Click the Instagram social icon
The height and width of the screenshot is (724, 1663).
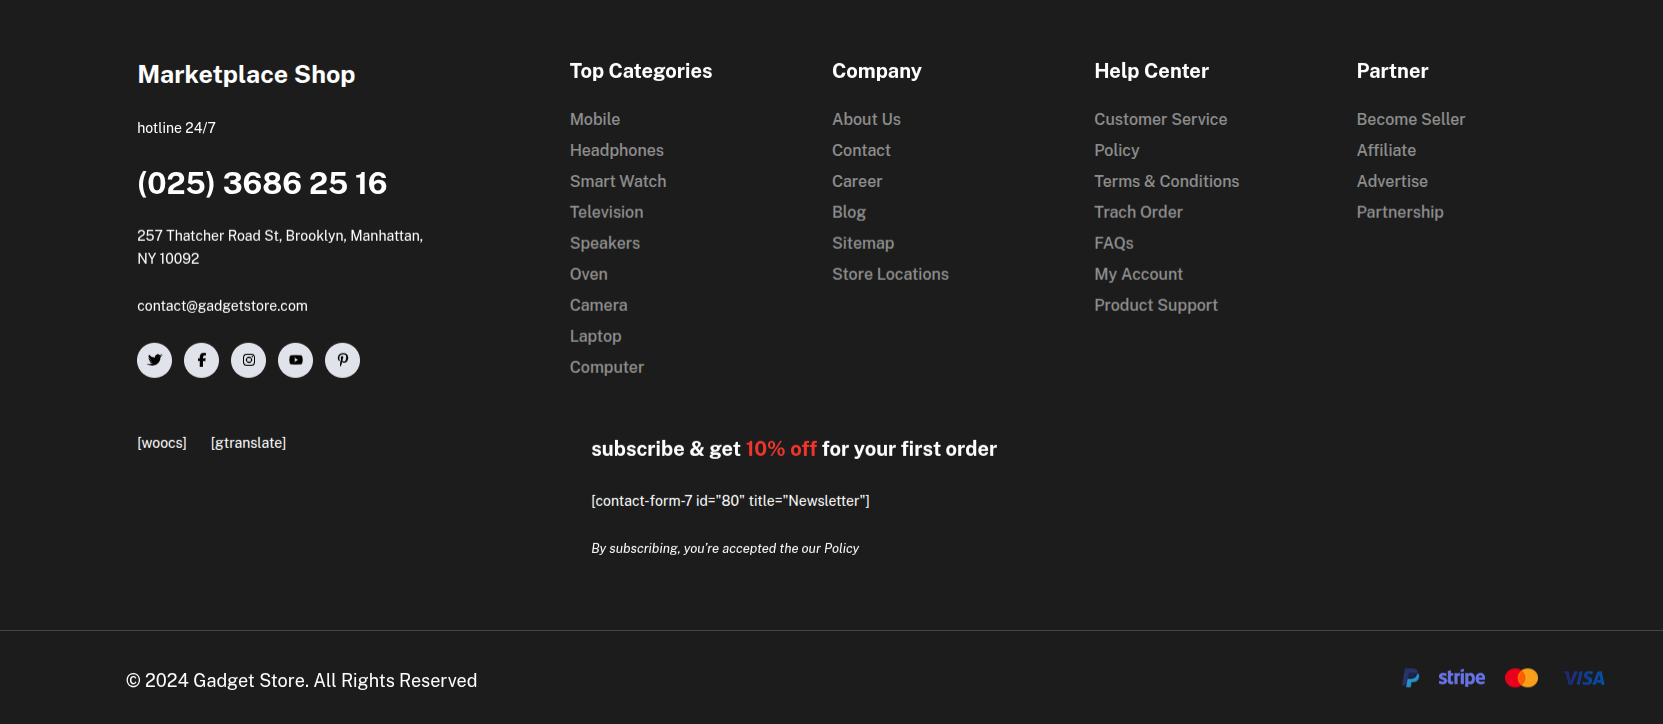(x=248, y=360)
